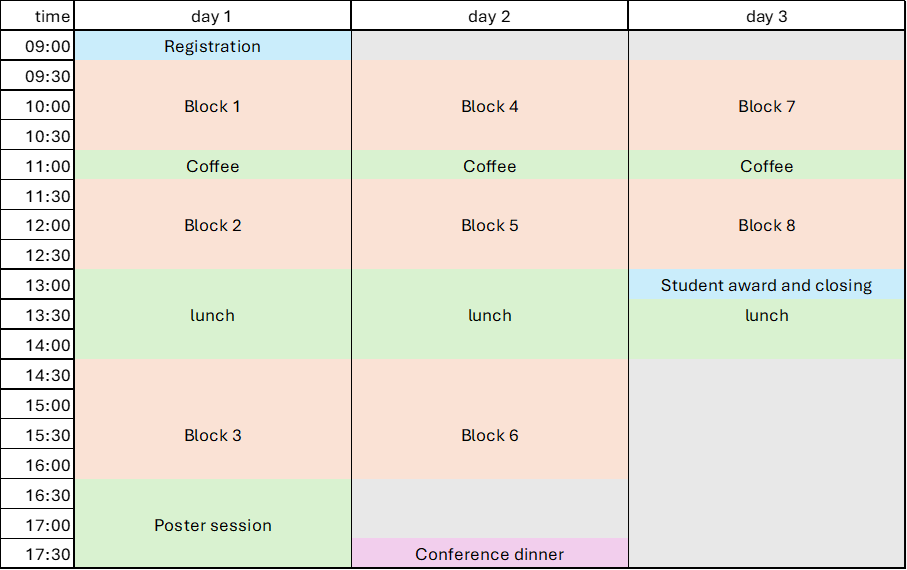Click the Coffee cell below Block 7
The height and width of the screenshot is (570, 907).
point(767,166)
